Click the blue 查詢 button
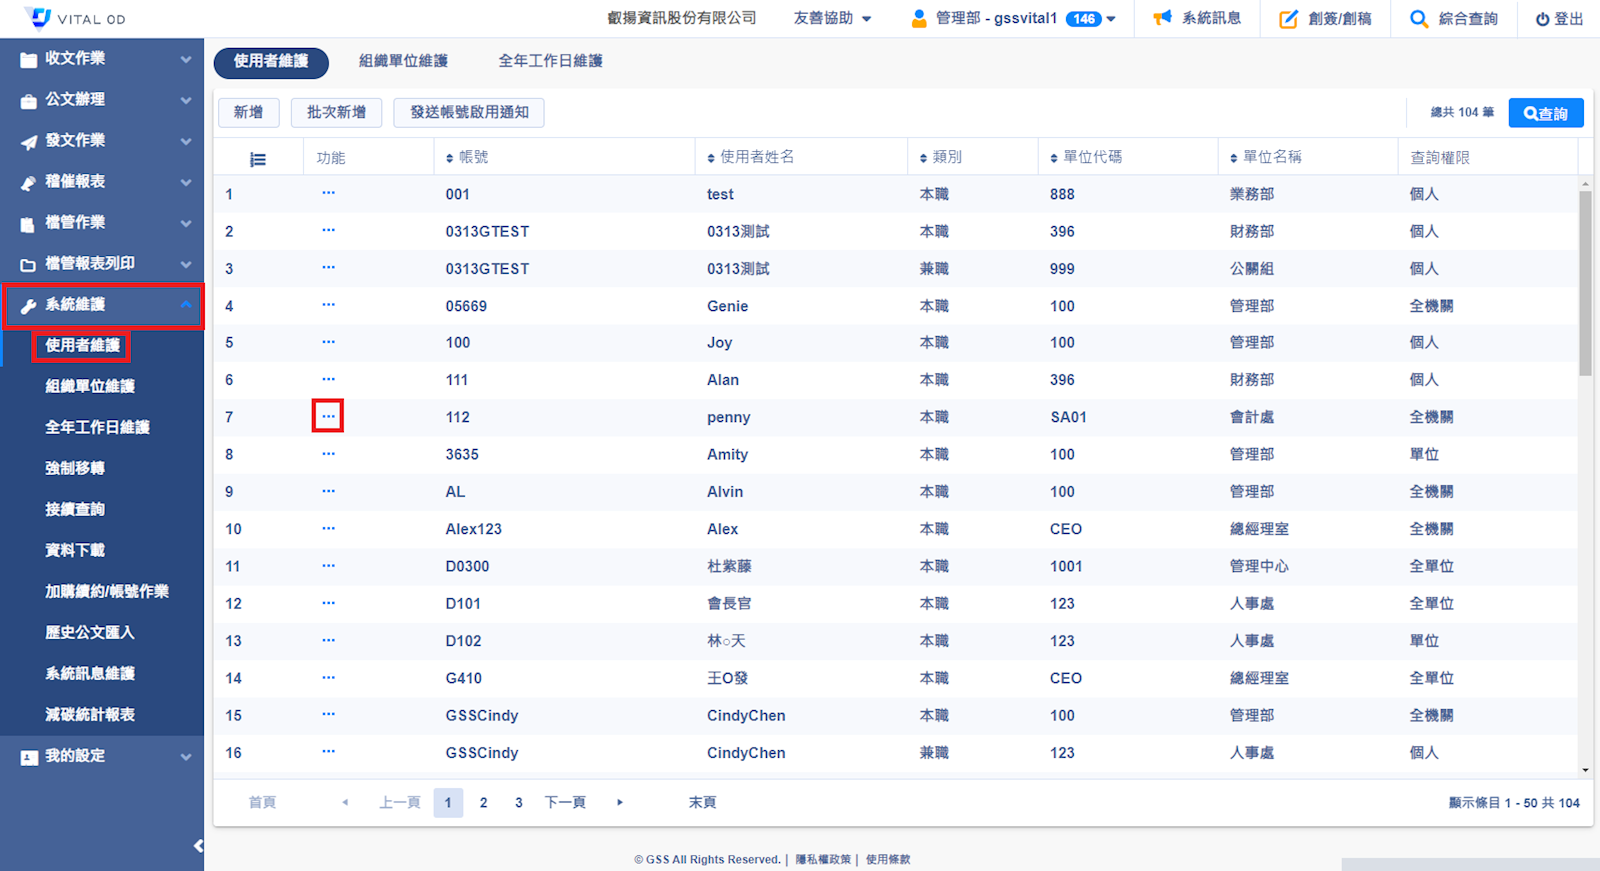This screenshot has width=1600, height=871. tap(1546, 113)
